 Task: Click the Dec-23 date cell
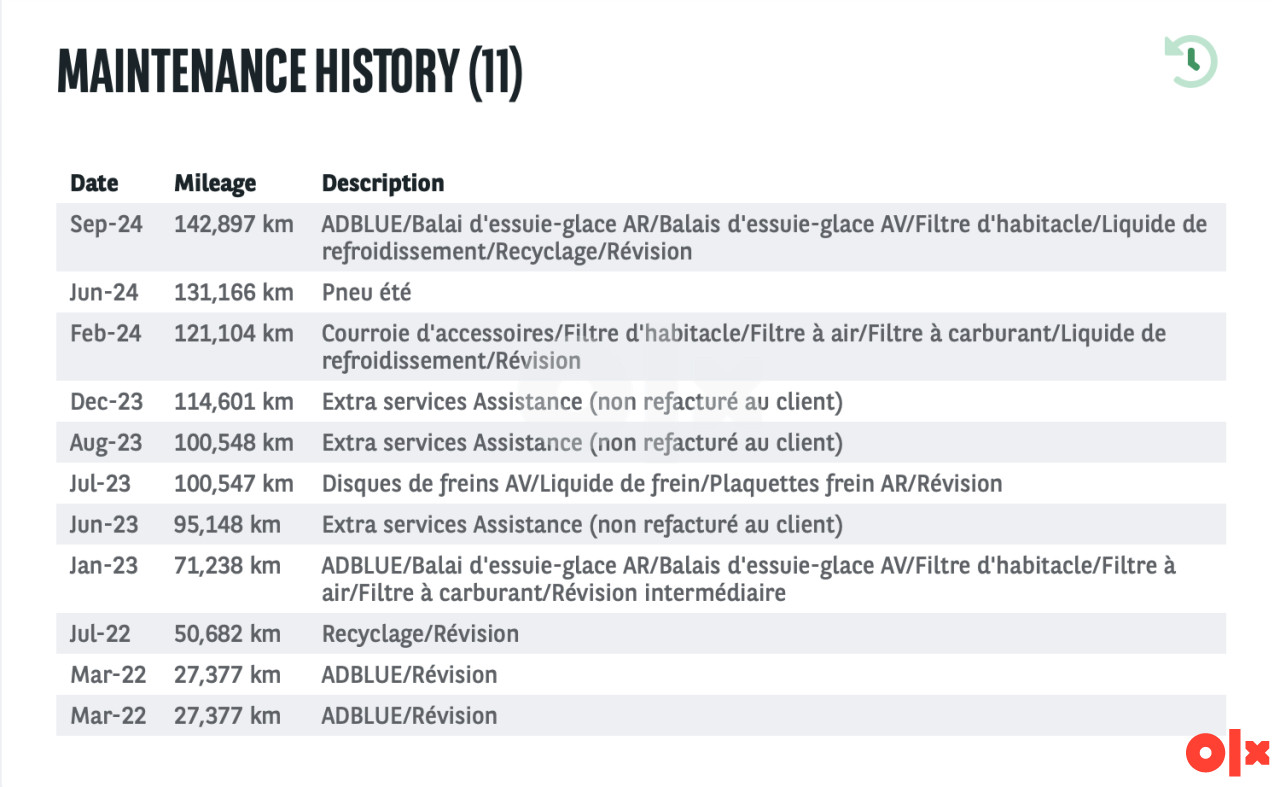(106, 402)
